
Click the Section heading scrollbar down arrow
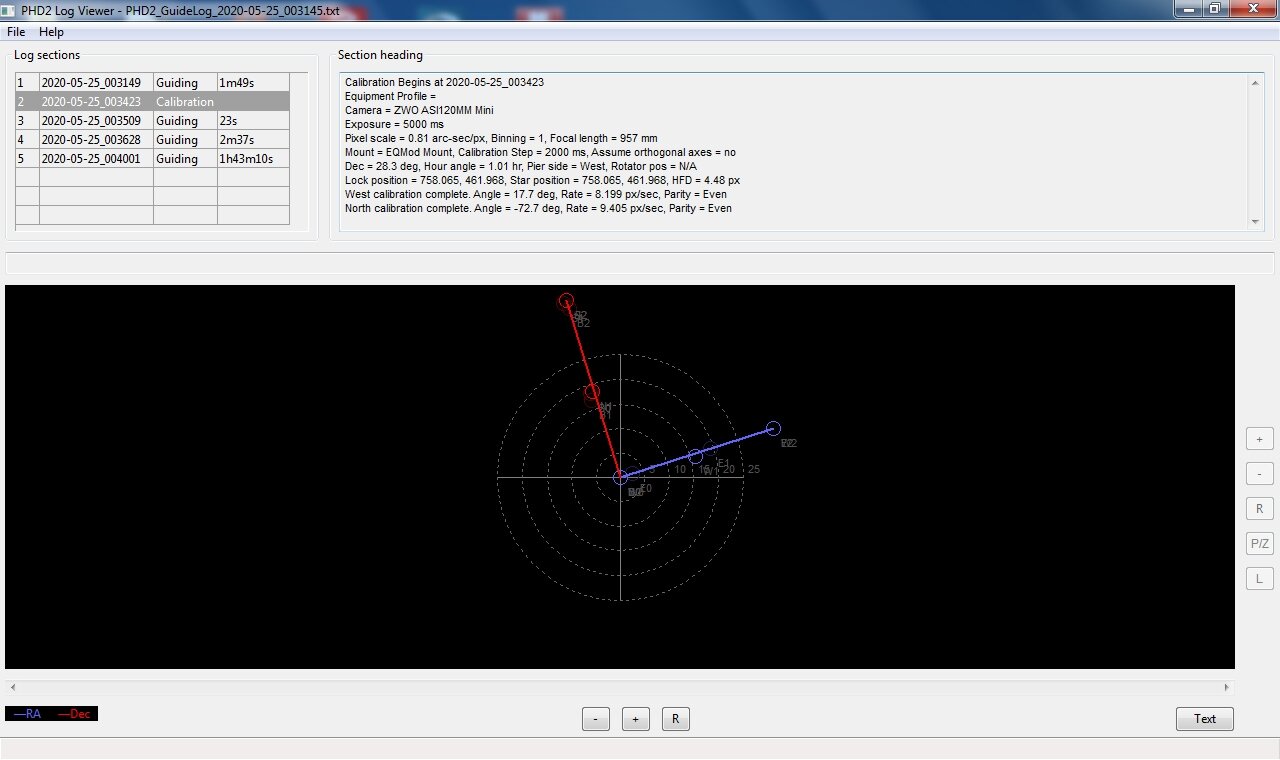(x=1256, y=222)
